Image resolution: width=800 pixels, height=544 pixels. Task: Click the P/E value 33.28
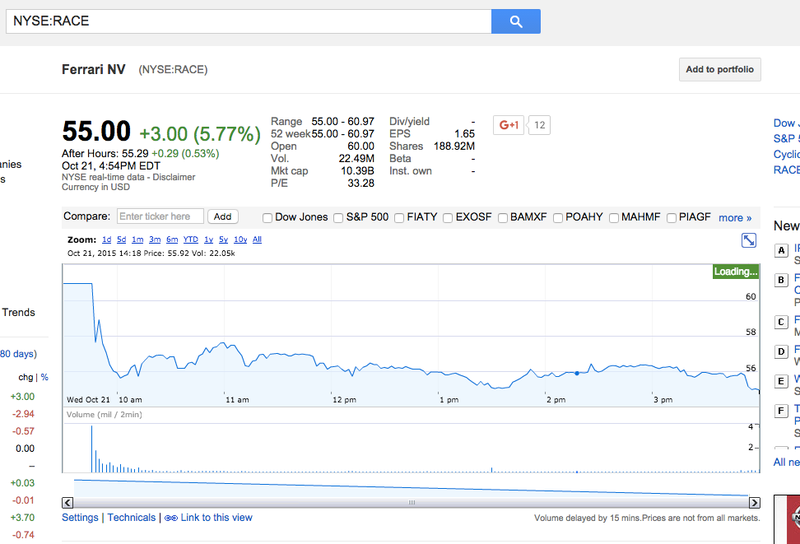pyautogui.click(x=361, y=183)
